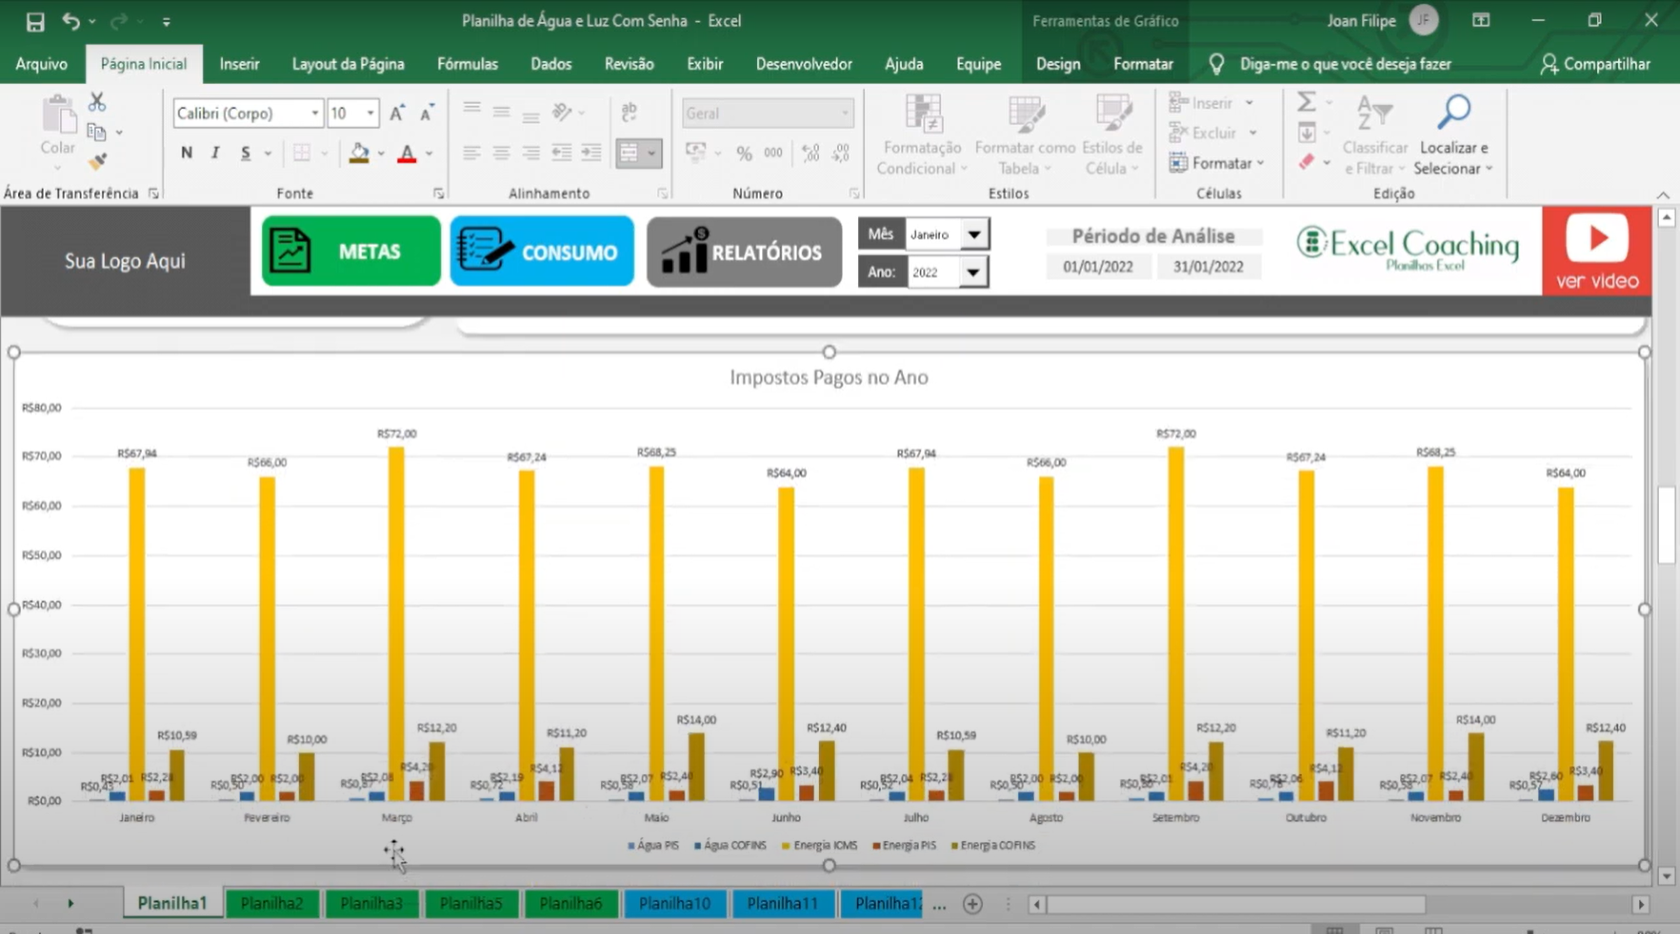Open the font size dropdown
The width and height of the screenshot is (1680, 934).
click(x=370, y=113)
